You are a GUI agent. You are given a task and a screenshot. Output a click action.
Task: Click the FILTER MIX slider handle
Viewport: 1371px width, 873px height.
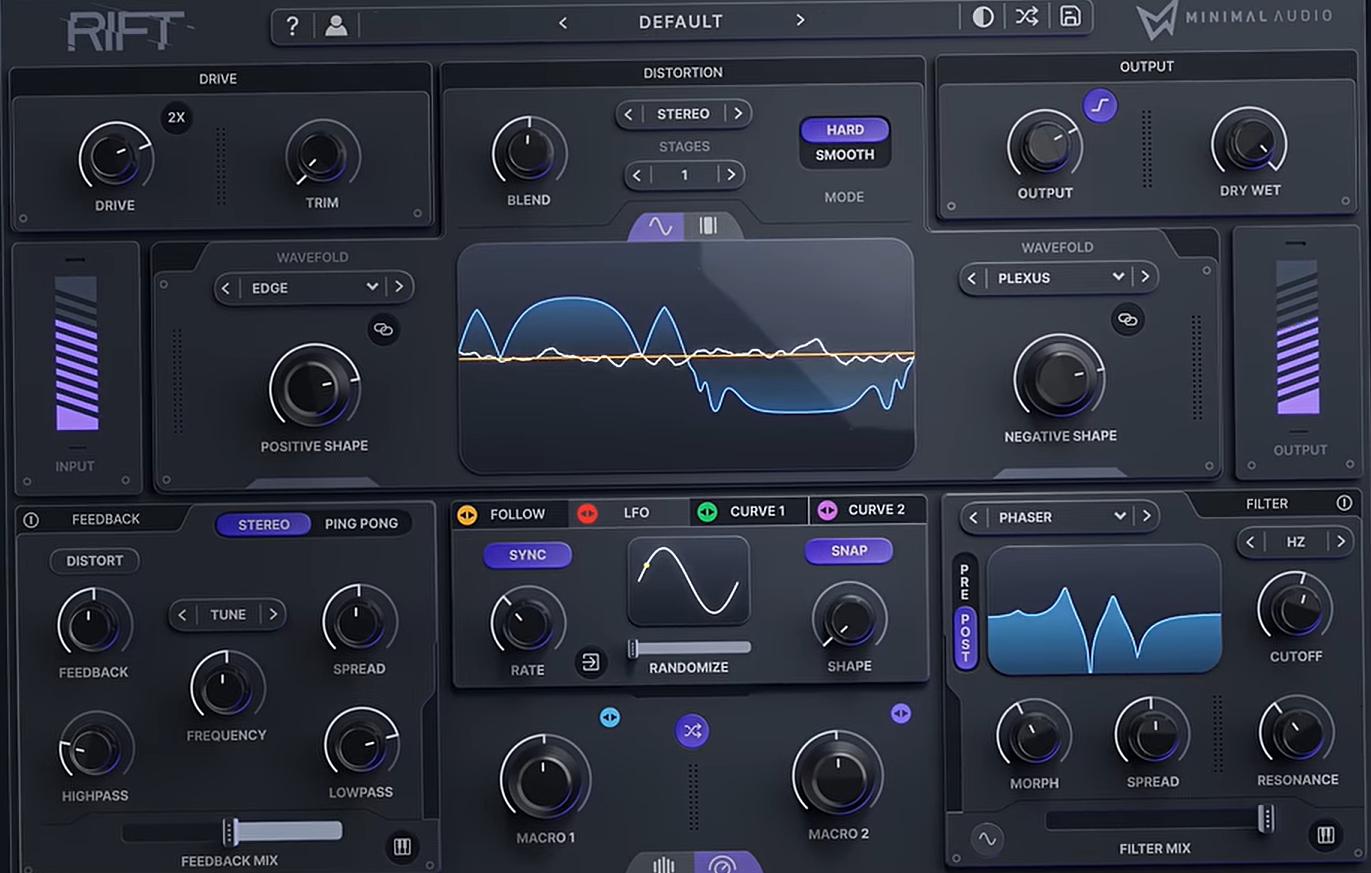point(1266,819)
